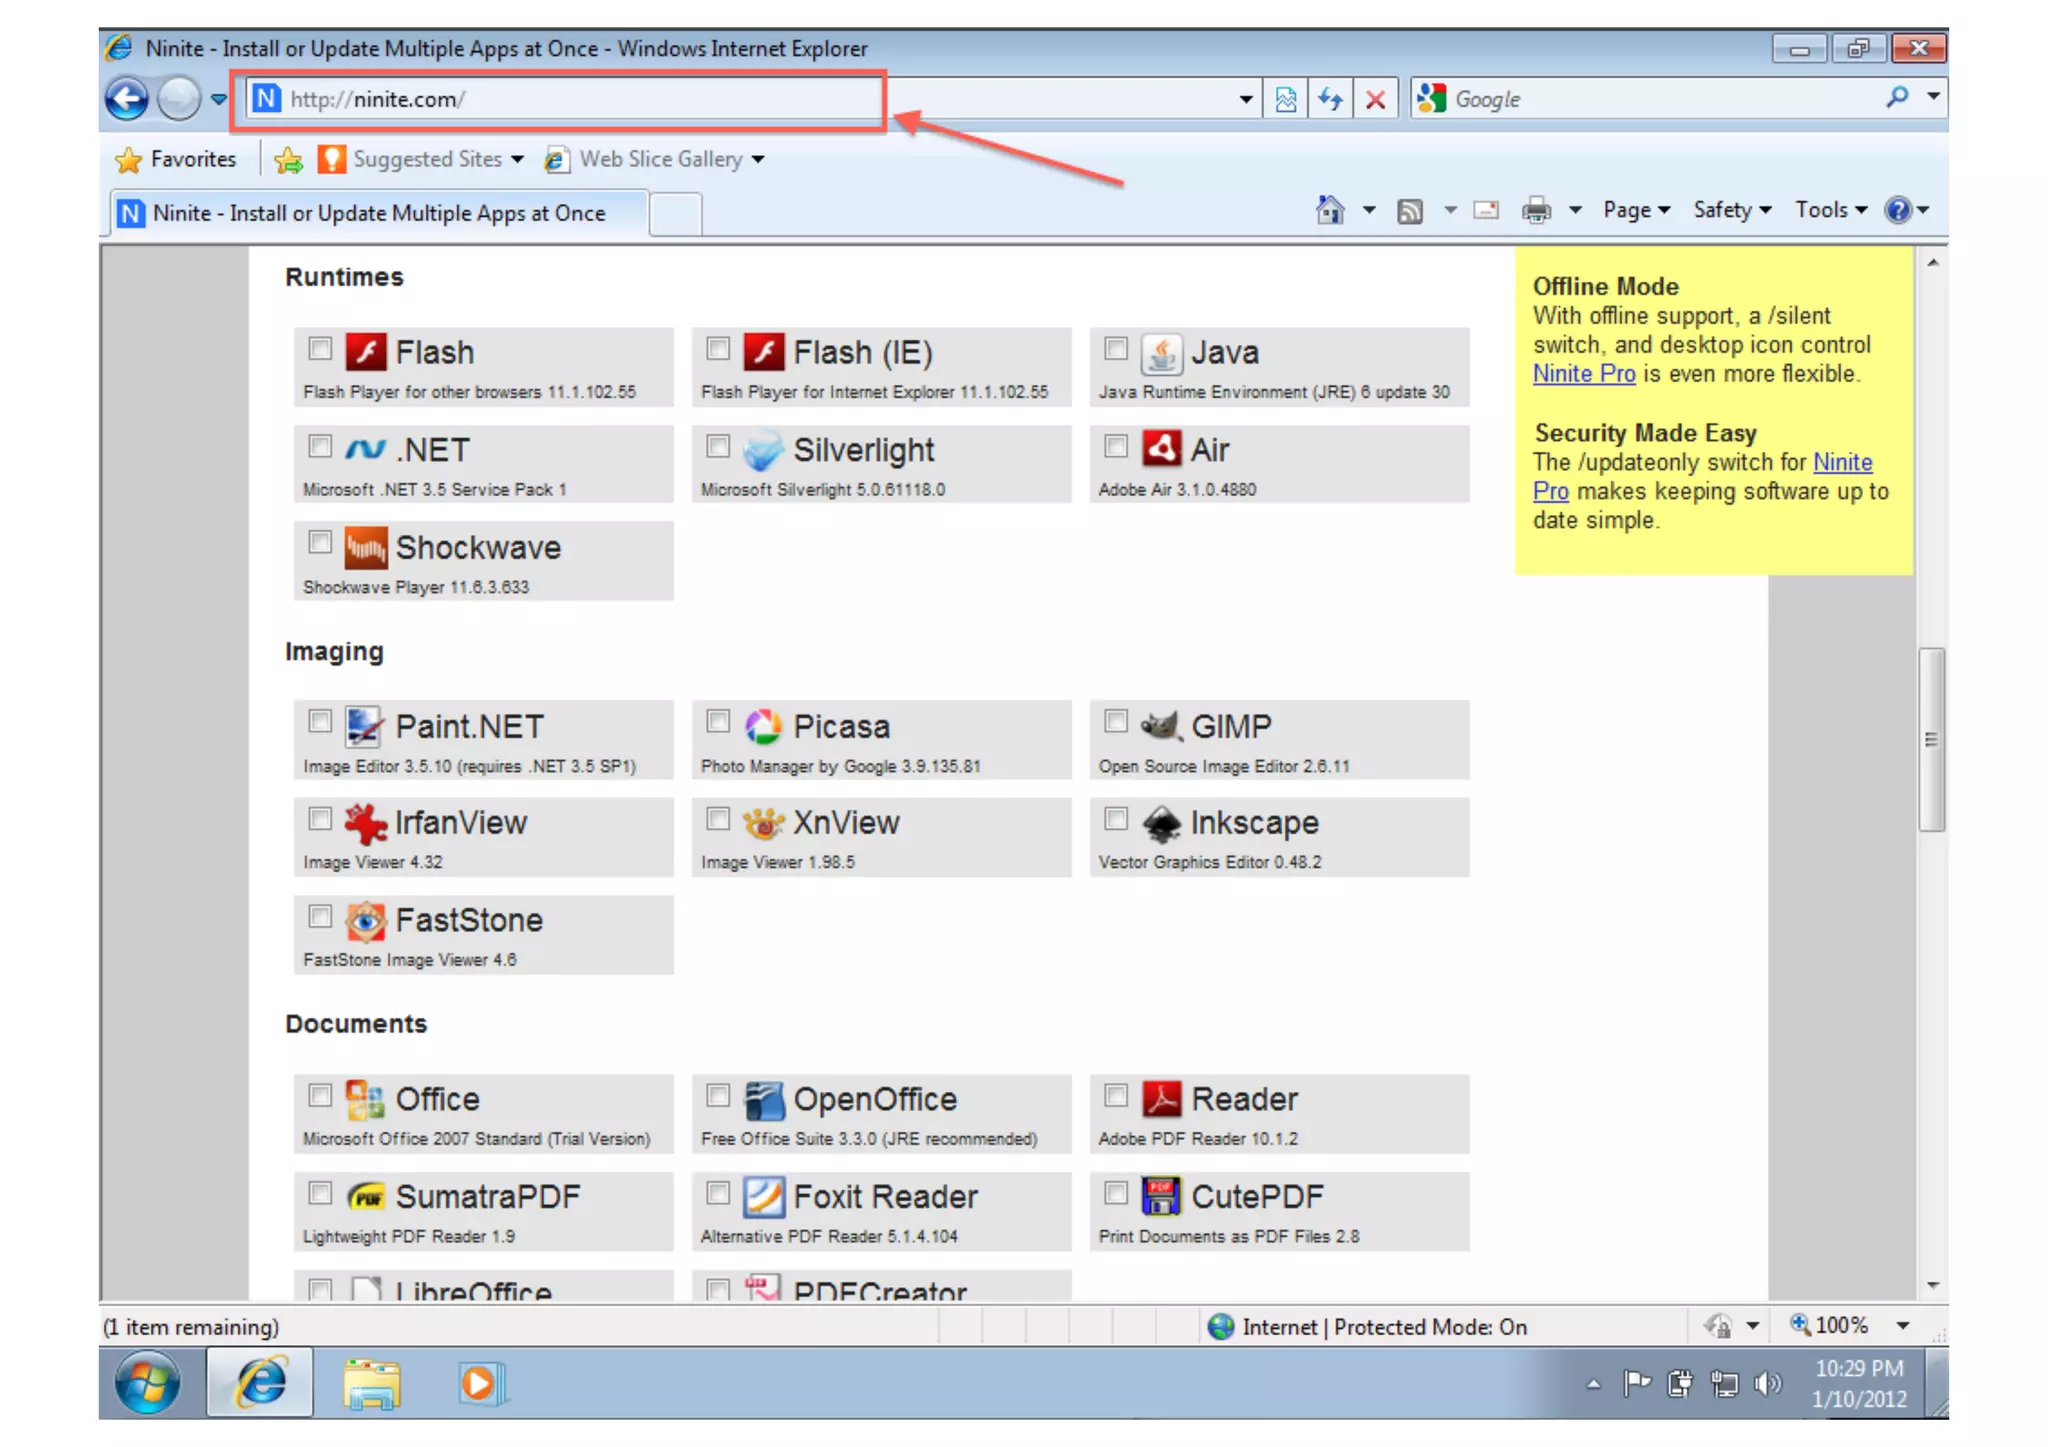Click the CutePDF floppy icon
The width and height of the screenshot is (2048, 1447).
point(1161,1196)
